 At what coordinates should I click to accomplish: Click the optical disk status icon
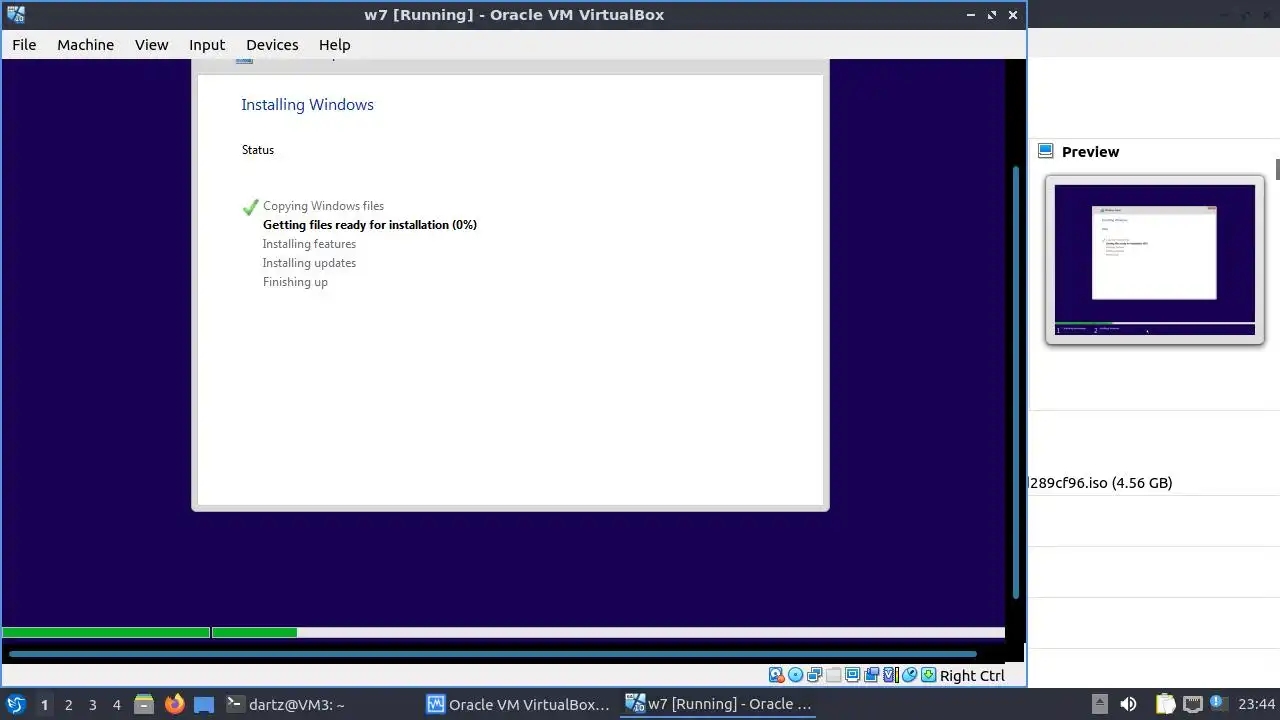click(x=795, y=675)
